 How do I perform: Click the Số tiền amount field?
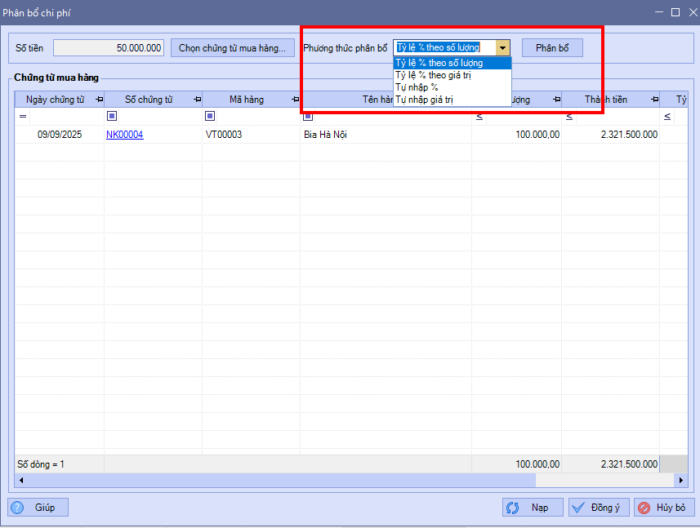tap(109, 47)
